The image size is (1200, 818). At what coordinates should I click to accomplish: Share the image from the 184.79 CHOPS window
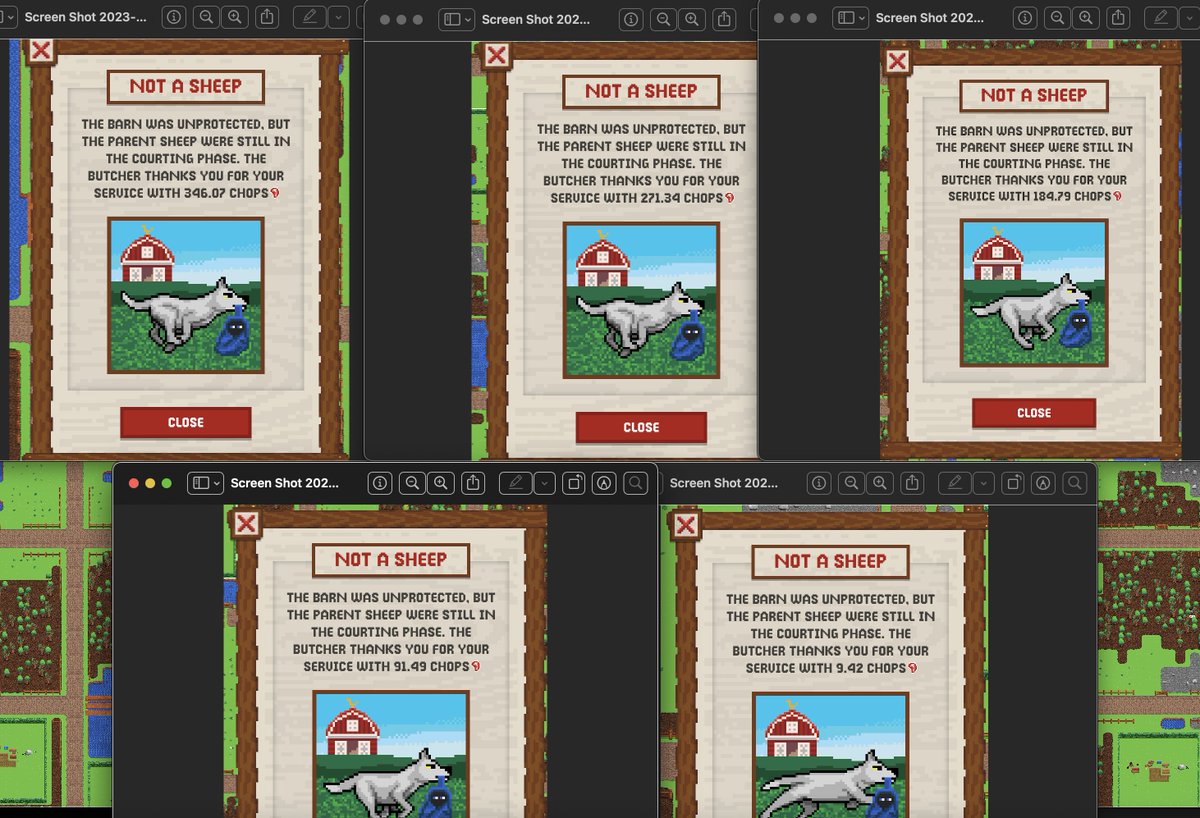(x=1119, y=18)
